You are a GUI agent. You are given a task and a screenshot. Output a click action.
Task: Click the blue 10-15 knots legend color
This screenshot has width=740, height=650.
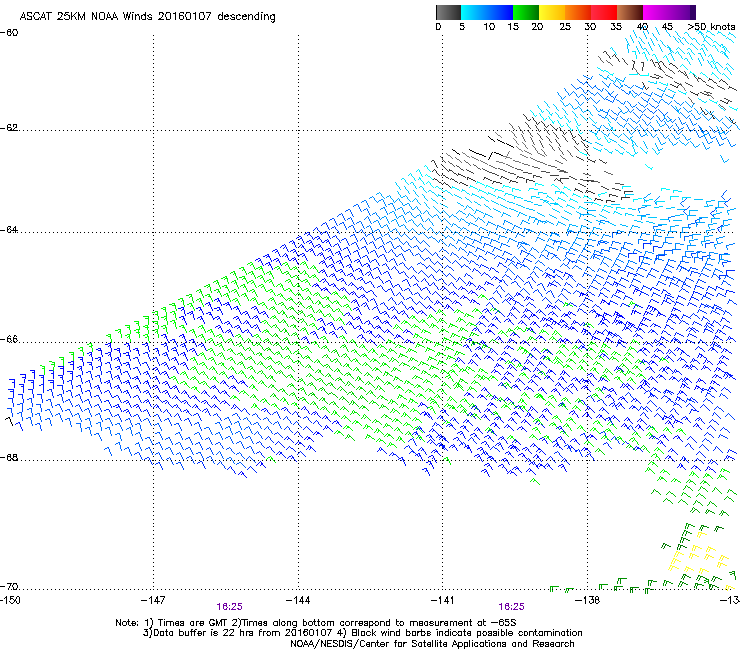[x=499, y=12]
